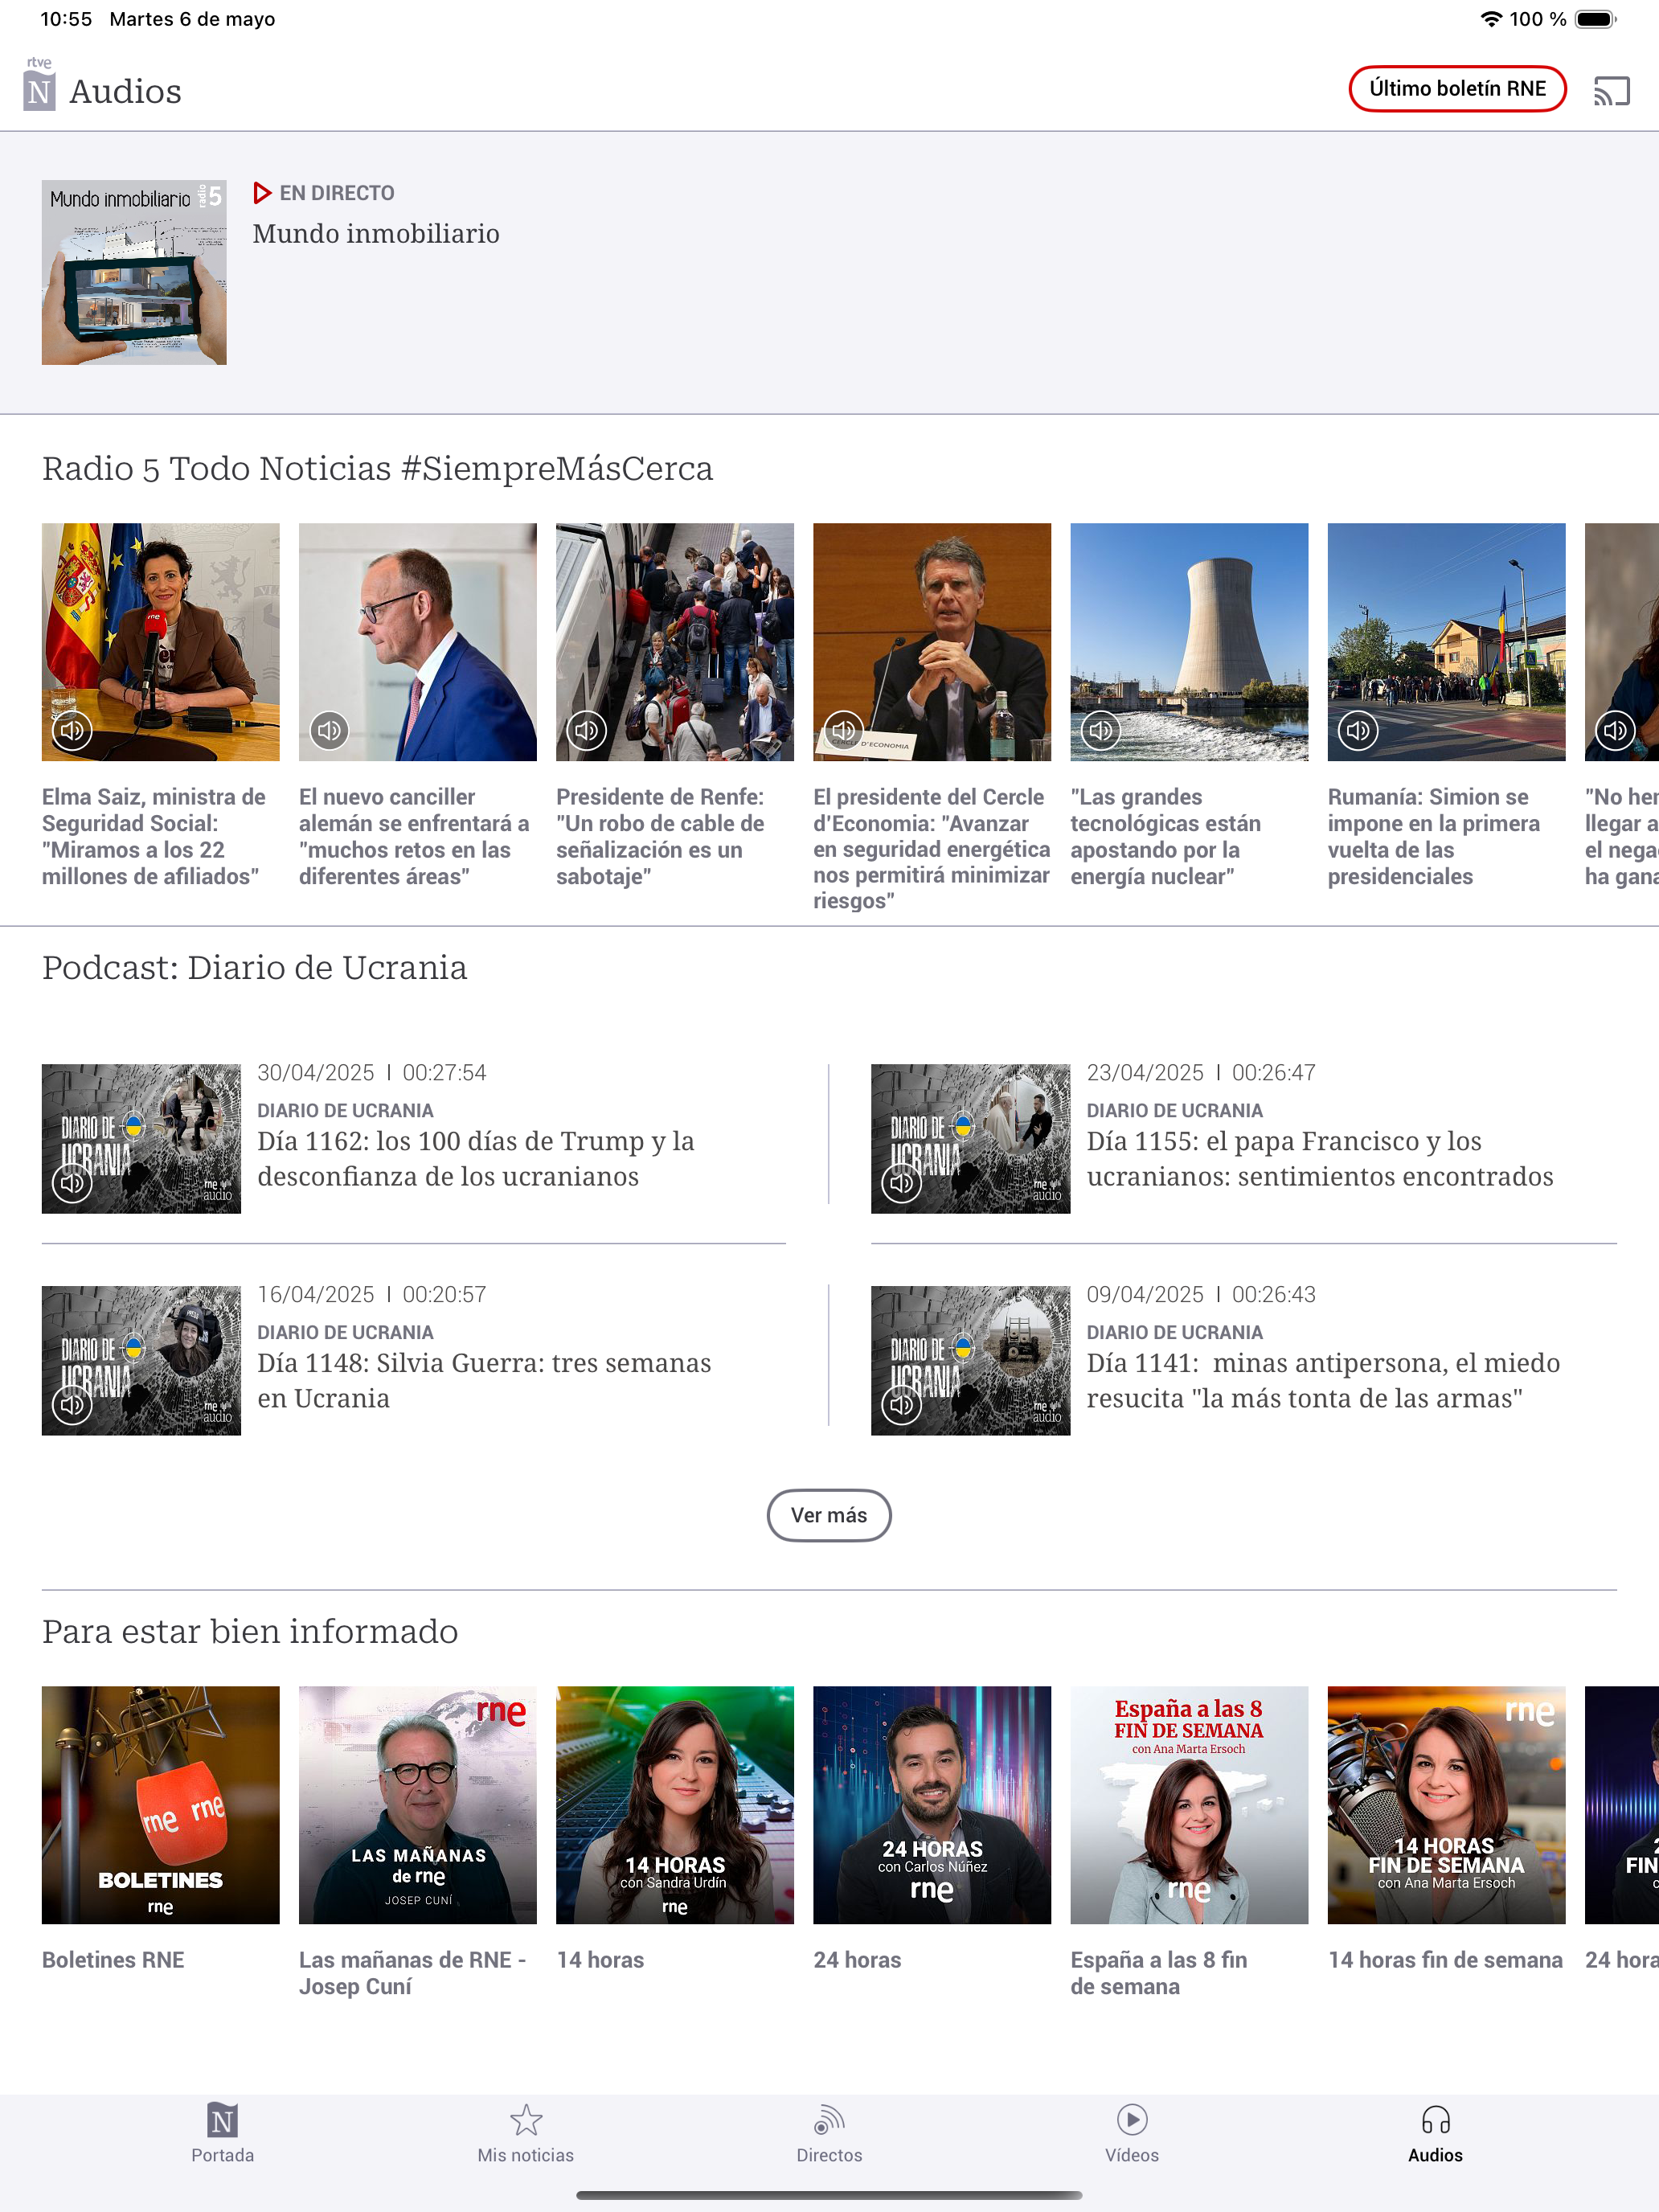
Task: Tap the Boletines RNE caption
Action: point(113,1960)
